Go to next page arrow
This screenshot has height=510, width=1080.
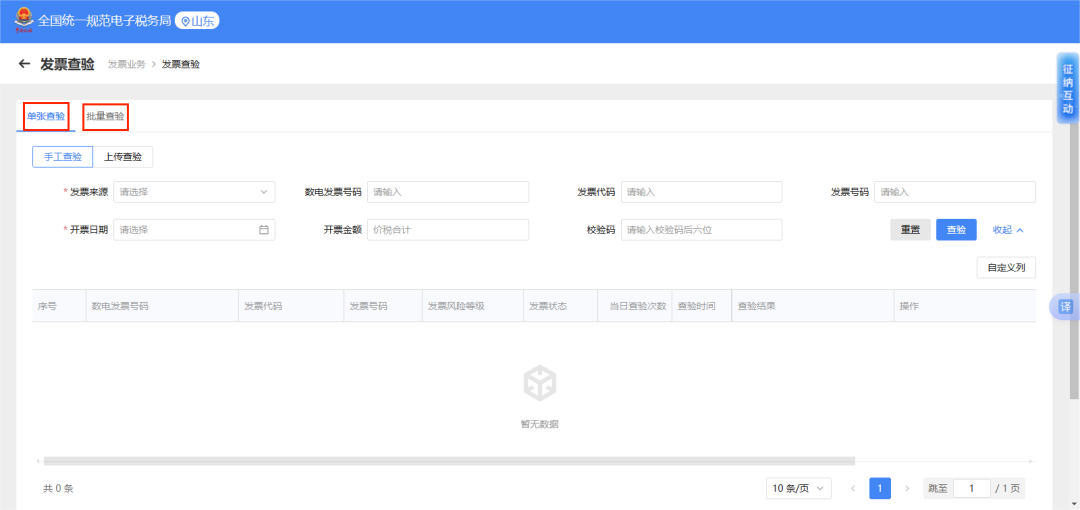click(907, 488)
